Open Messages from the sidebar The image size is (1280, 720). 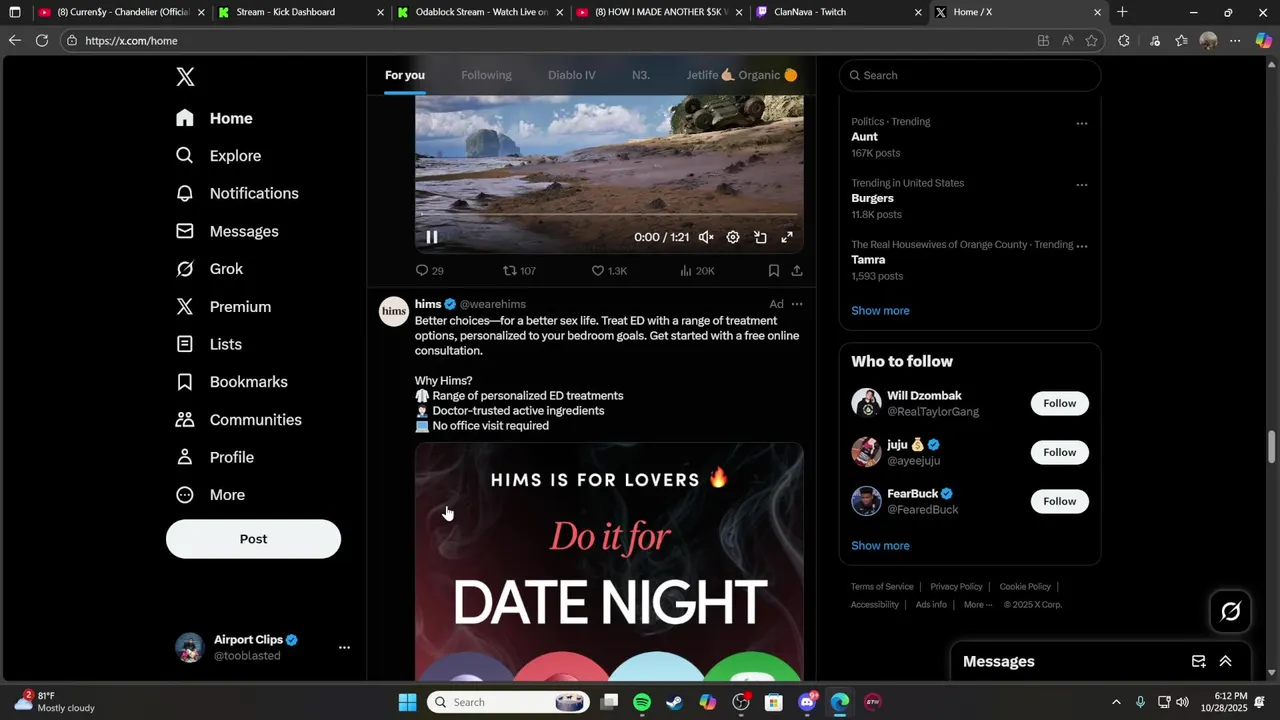(227, 231)
